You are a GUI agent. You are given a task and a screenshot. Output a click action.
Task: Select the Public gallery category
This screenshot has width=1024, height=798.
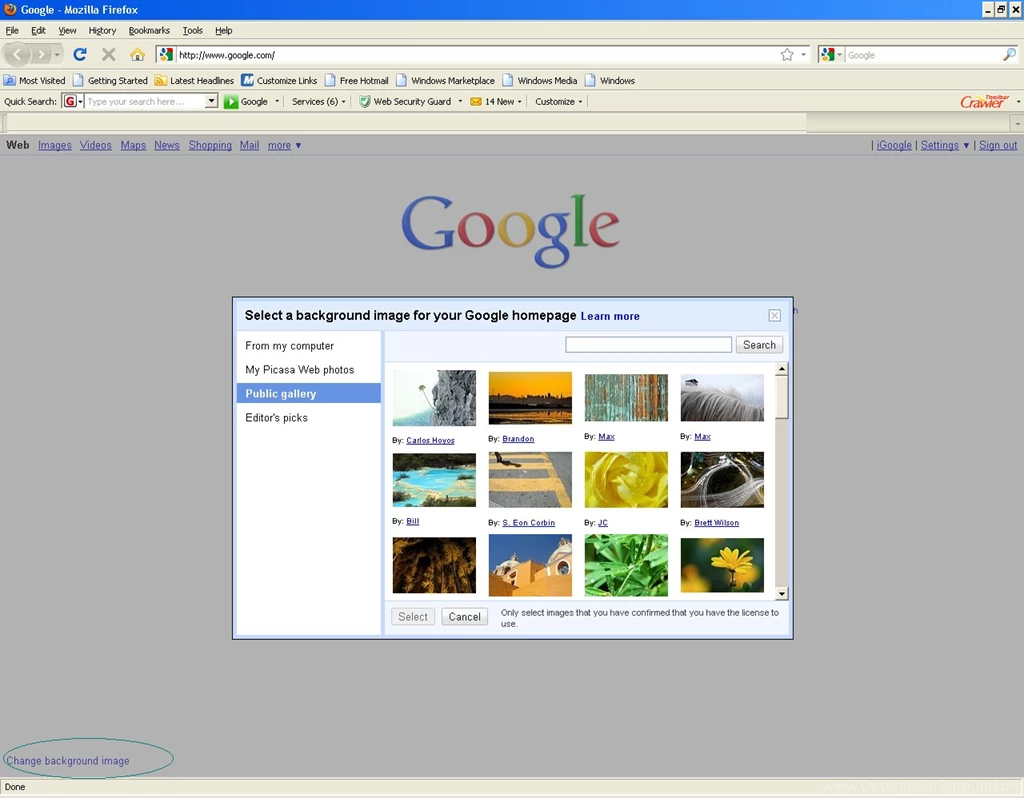point(281,393)
